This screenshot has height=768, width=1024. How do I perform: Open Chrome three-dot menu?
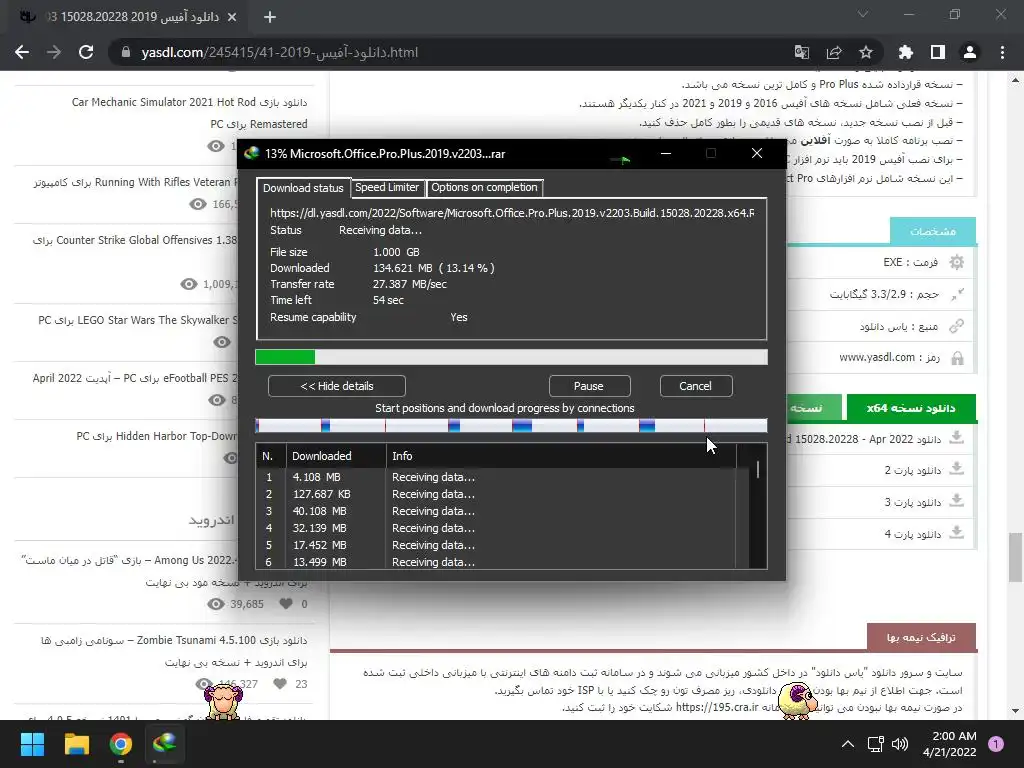(x=1002, y=52)
